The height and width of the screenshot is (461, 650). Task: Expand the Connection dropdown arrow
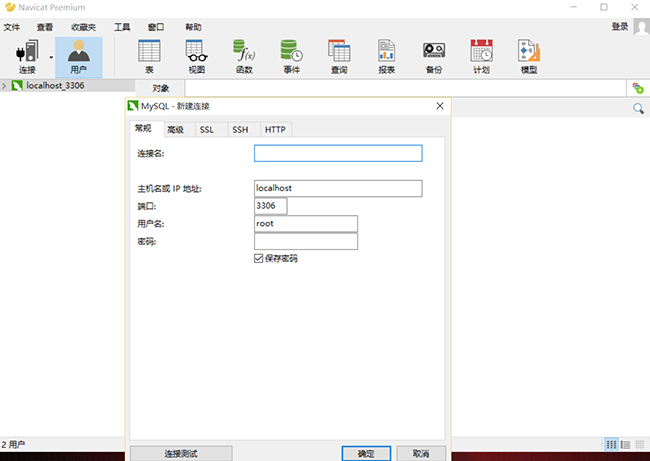[51, 57]
